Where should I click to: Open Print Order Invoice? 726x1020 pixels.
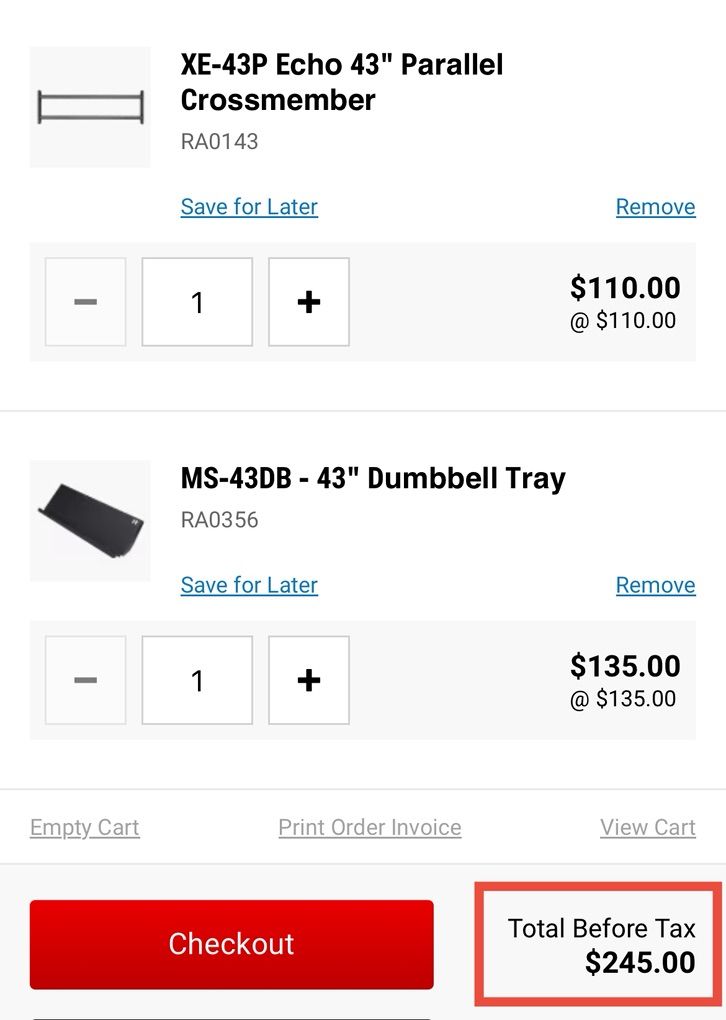point(370,828)
